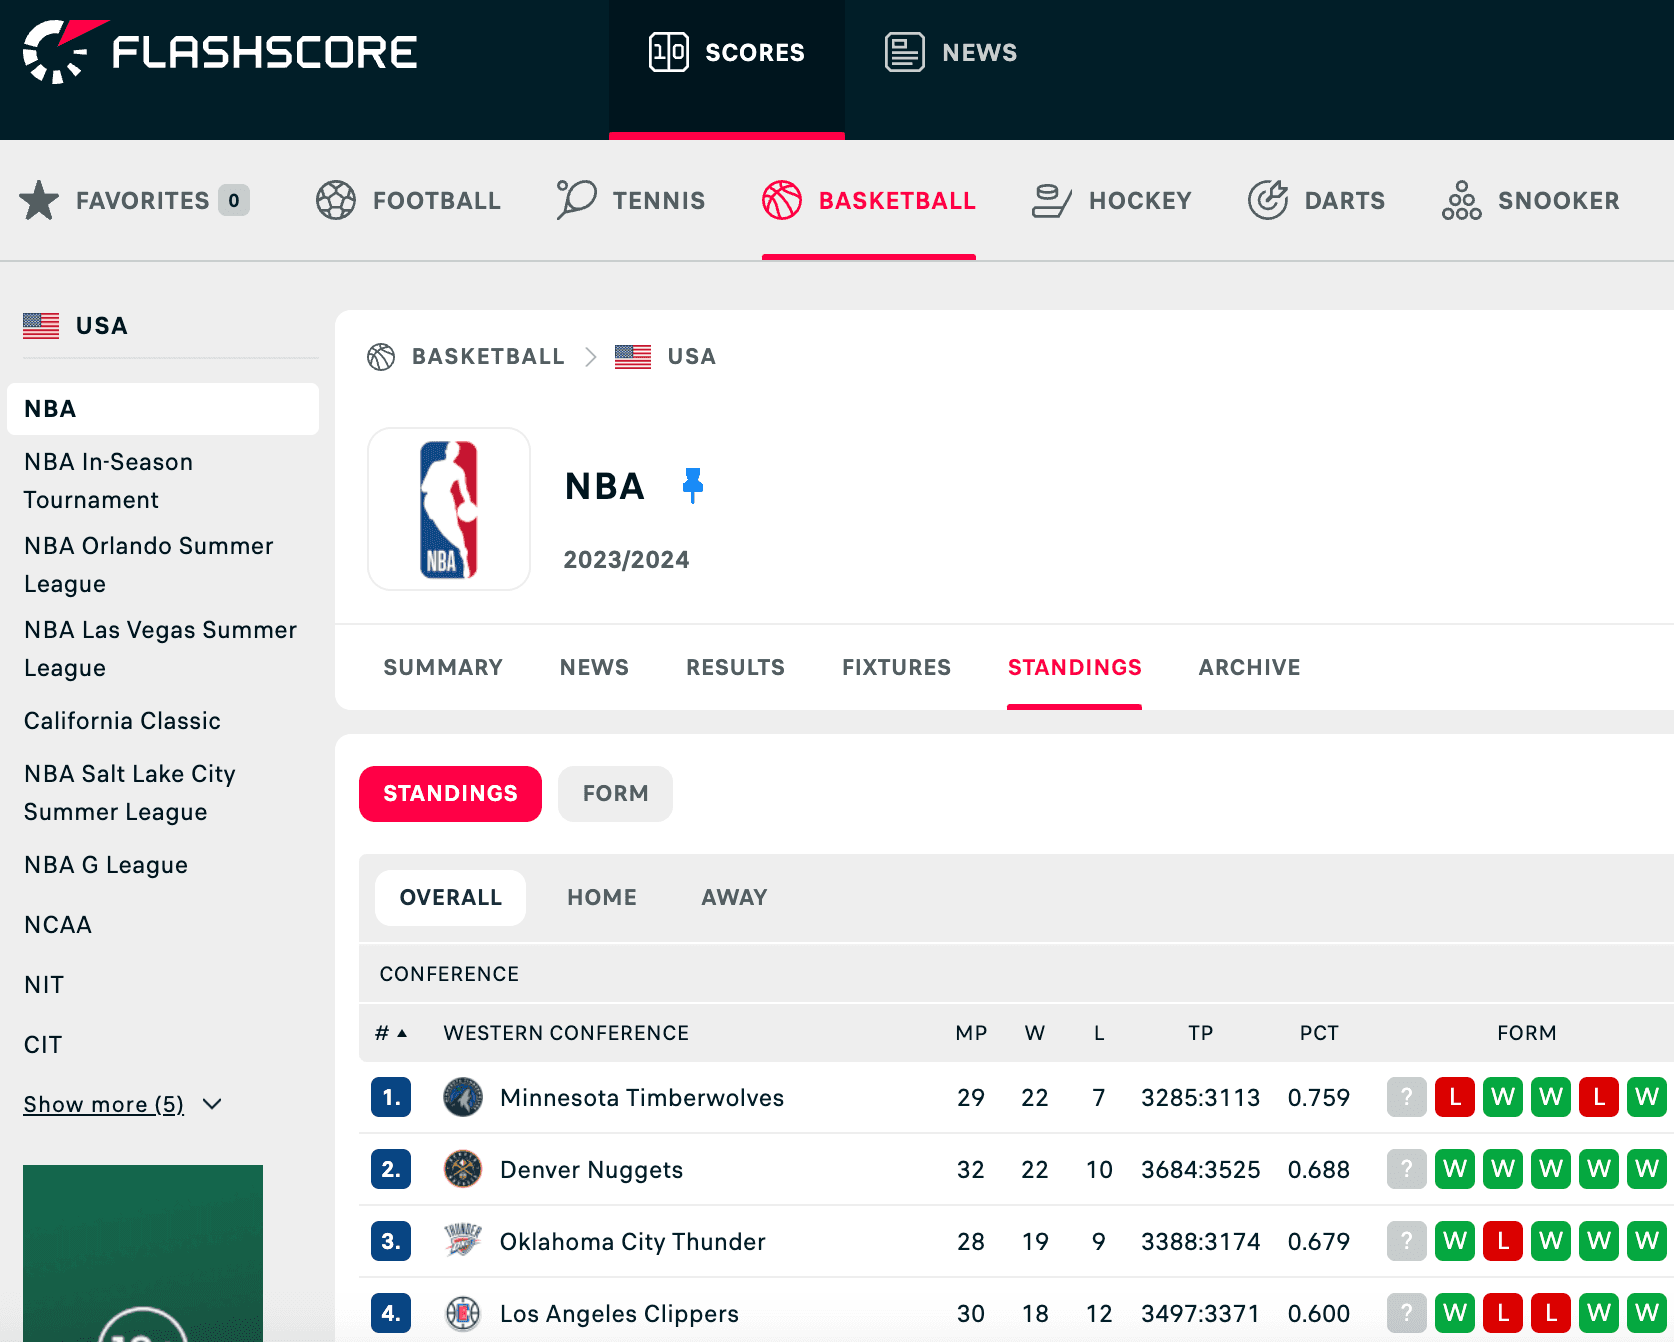This screenshot has width=1674, height=1342.
Task: Switch to the Results tab
Action: (x=735, y=667)
